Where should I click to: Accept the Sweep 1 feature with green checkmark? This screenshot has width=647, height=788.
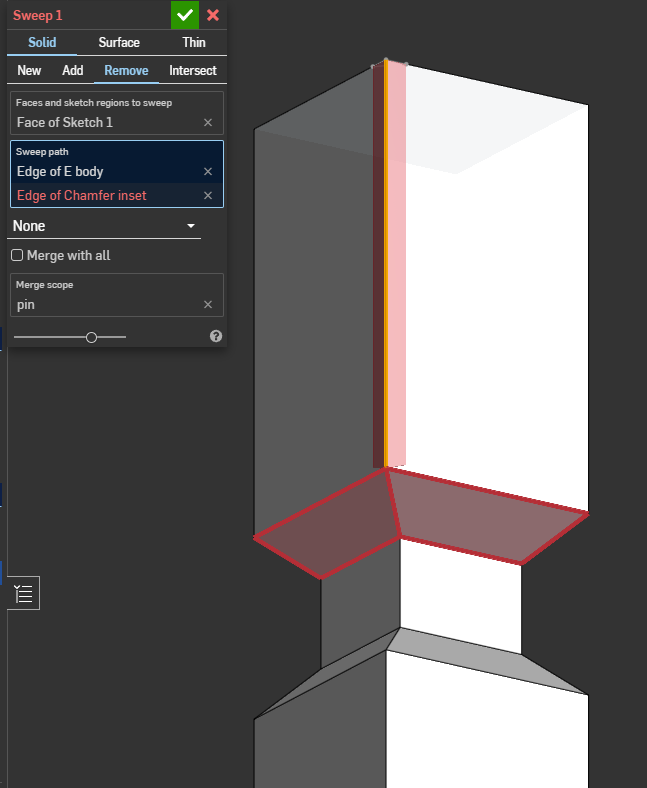[184, 15]
